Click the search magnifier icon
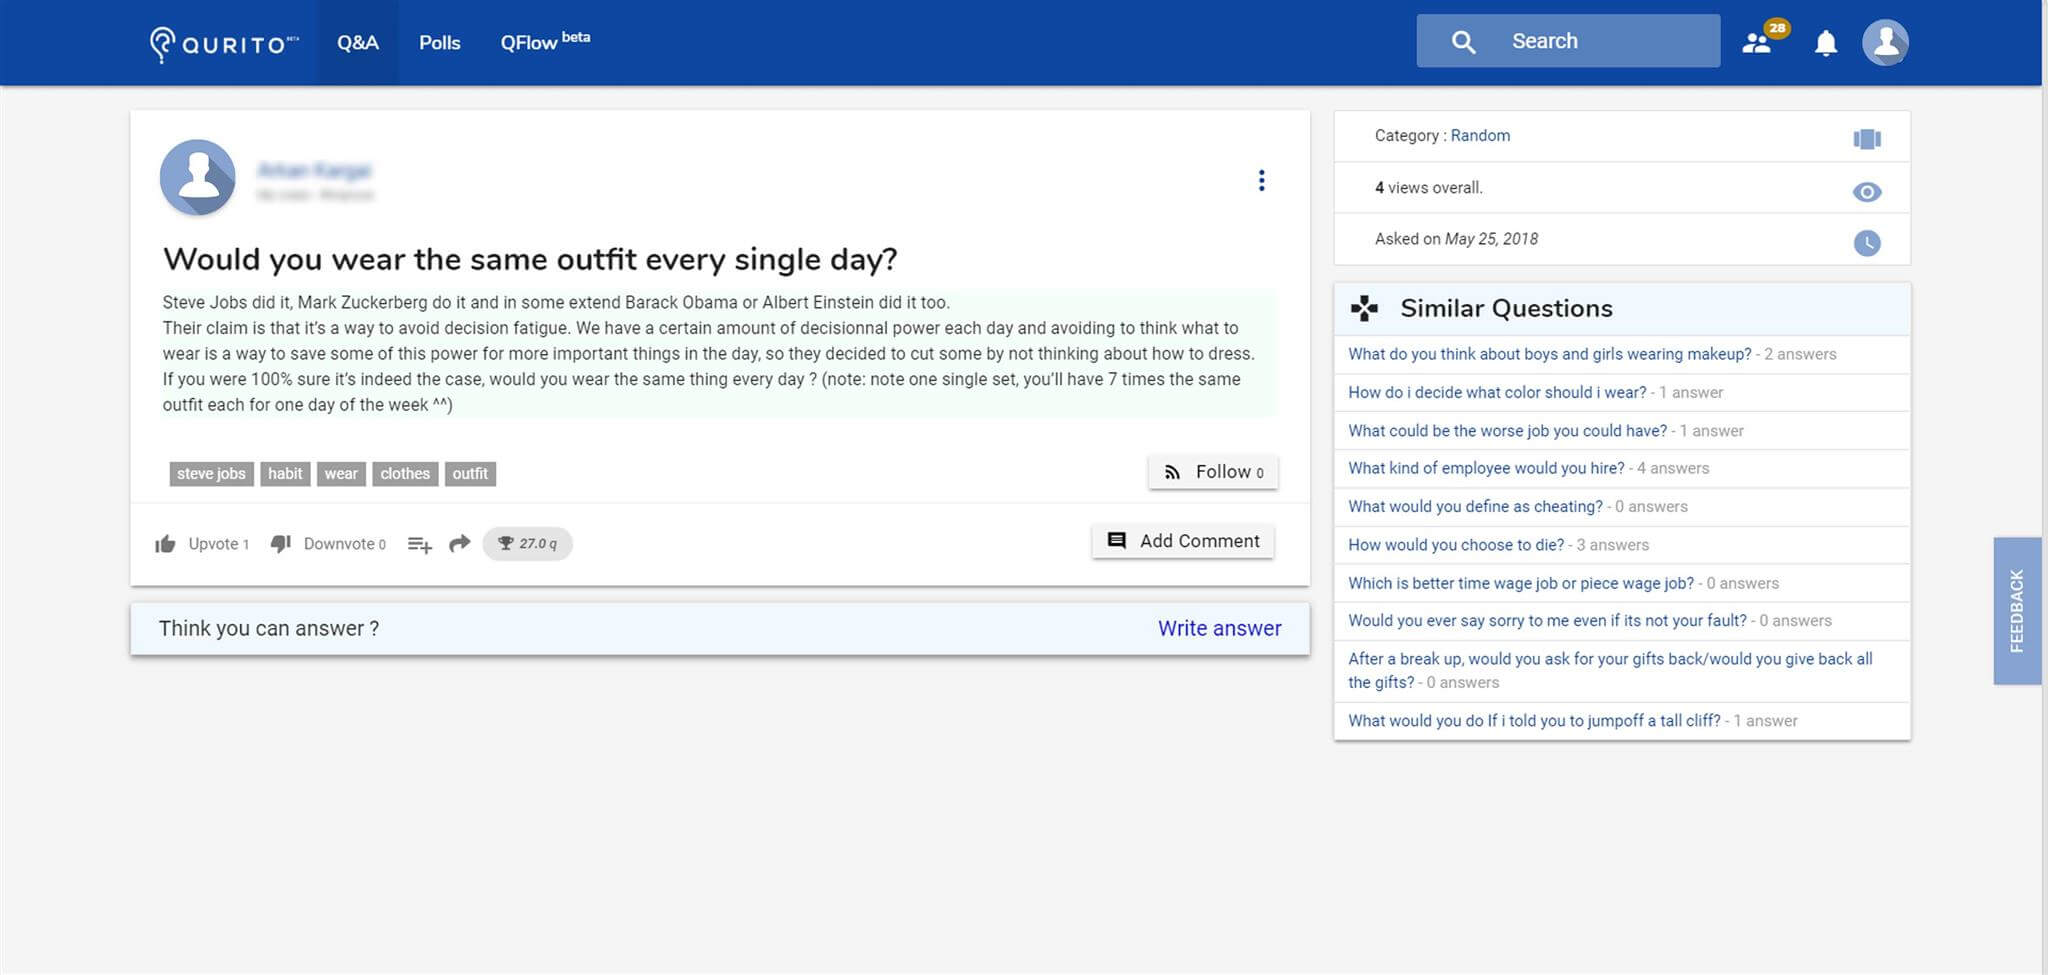 pos(1463,42)
